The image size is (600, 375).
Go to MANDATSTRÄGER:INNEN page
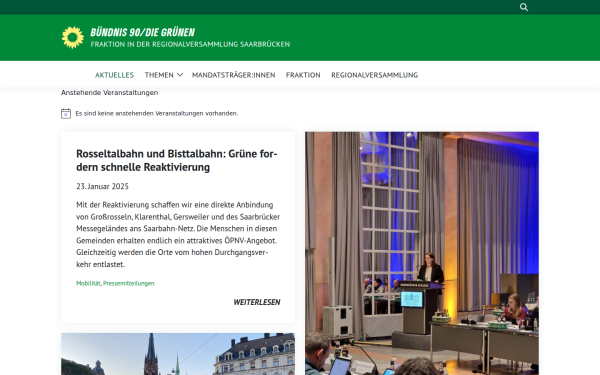[x=233, y=75]
